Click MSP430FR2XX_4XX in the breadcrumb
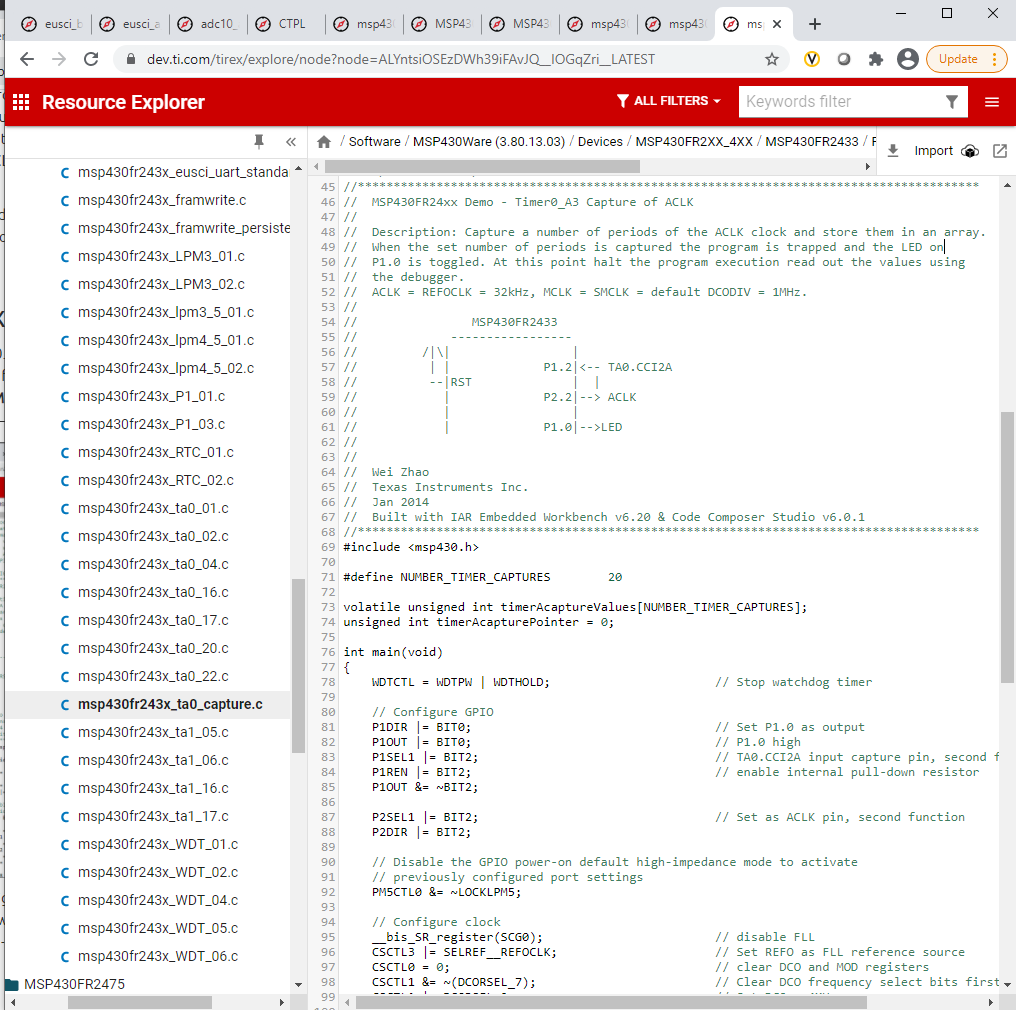Viewport: 1016px width, 1010px height. pyautogui.click(x=693, y=142)
